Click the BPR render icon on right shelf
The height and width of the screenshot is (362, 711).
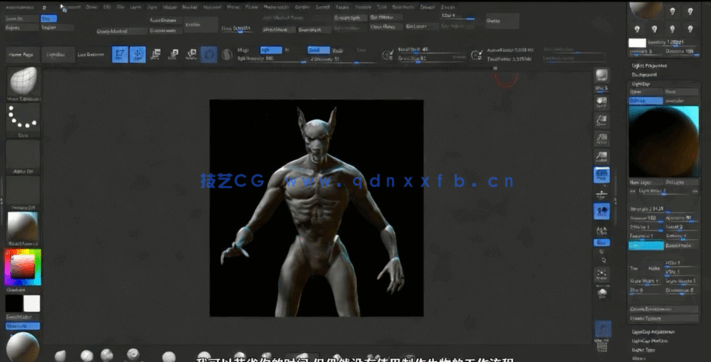click(602, 77)
